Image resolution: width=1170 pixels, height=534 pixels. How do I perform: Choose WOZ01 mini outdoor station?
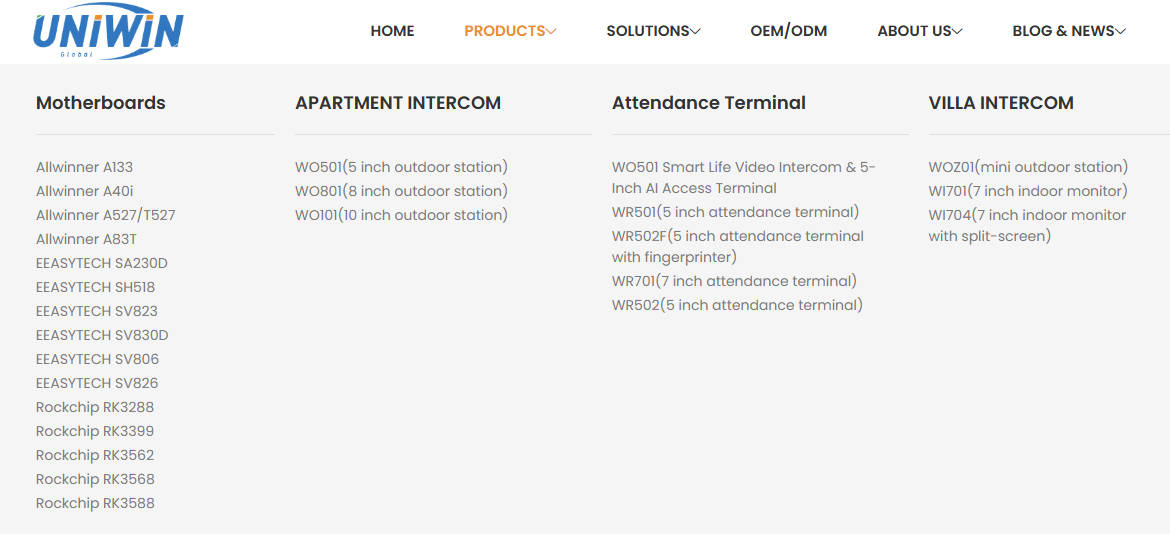[1027, 167]
